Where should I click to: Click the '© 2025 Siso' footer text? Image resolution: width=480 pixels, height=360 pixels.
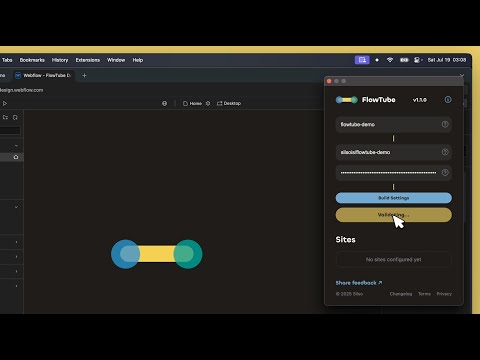[x=349, y=294]
